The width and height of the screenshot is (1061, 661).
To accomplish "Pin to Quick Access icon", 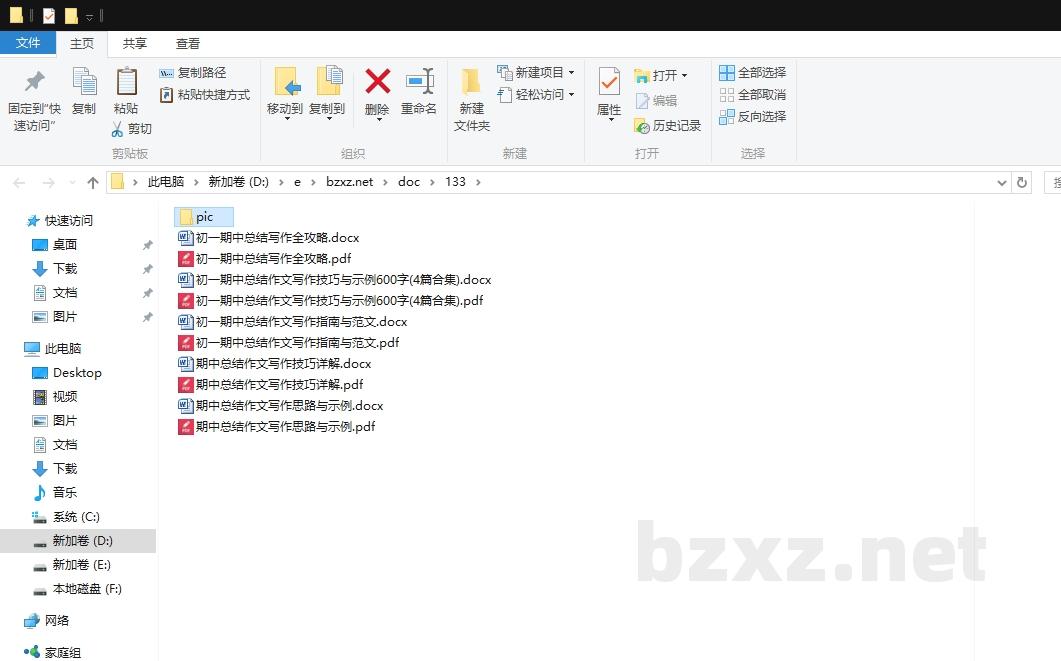I will pos(34,82).
